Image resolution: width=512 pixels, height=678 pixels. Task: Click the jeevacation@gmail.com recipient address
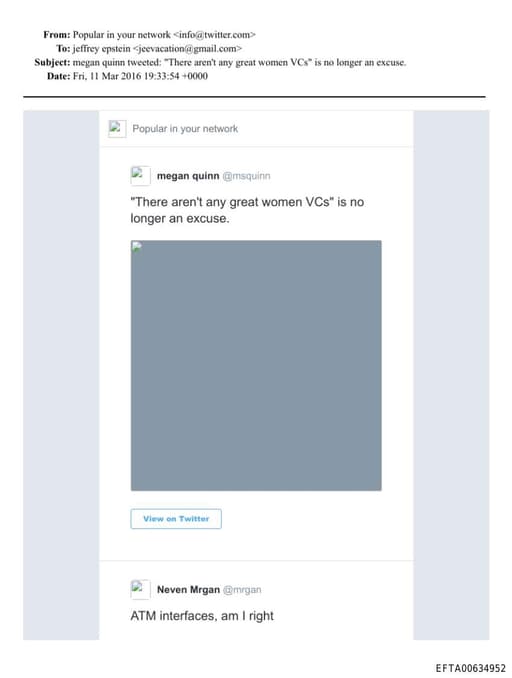[x=187, y=48]
